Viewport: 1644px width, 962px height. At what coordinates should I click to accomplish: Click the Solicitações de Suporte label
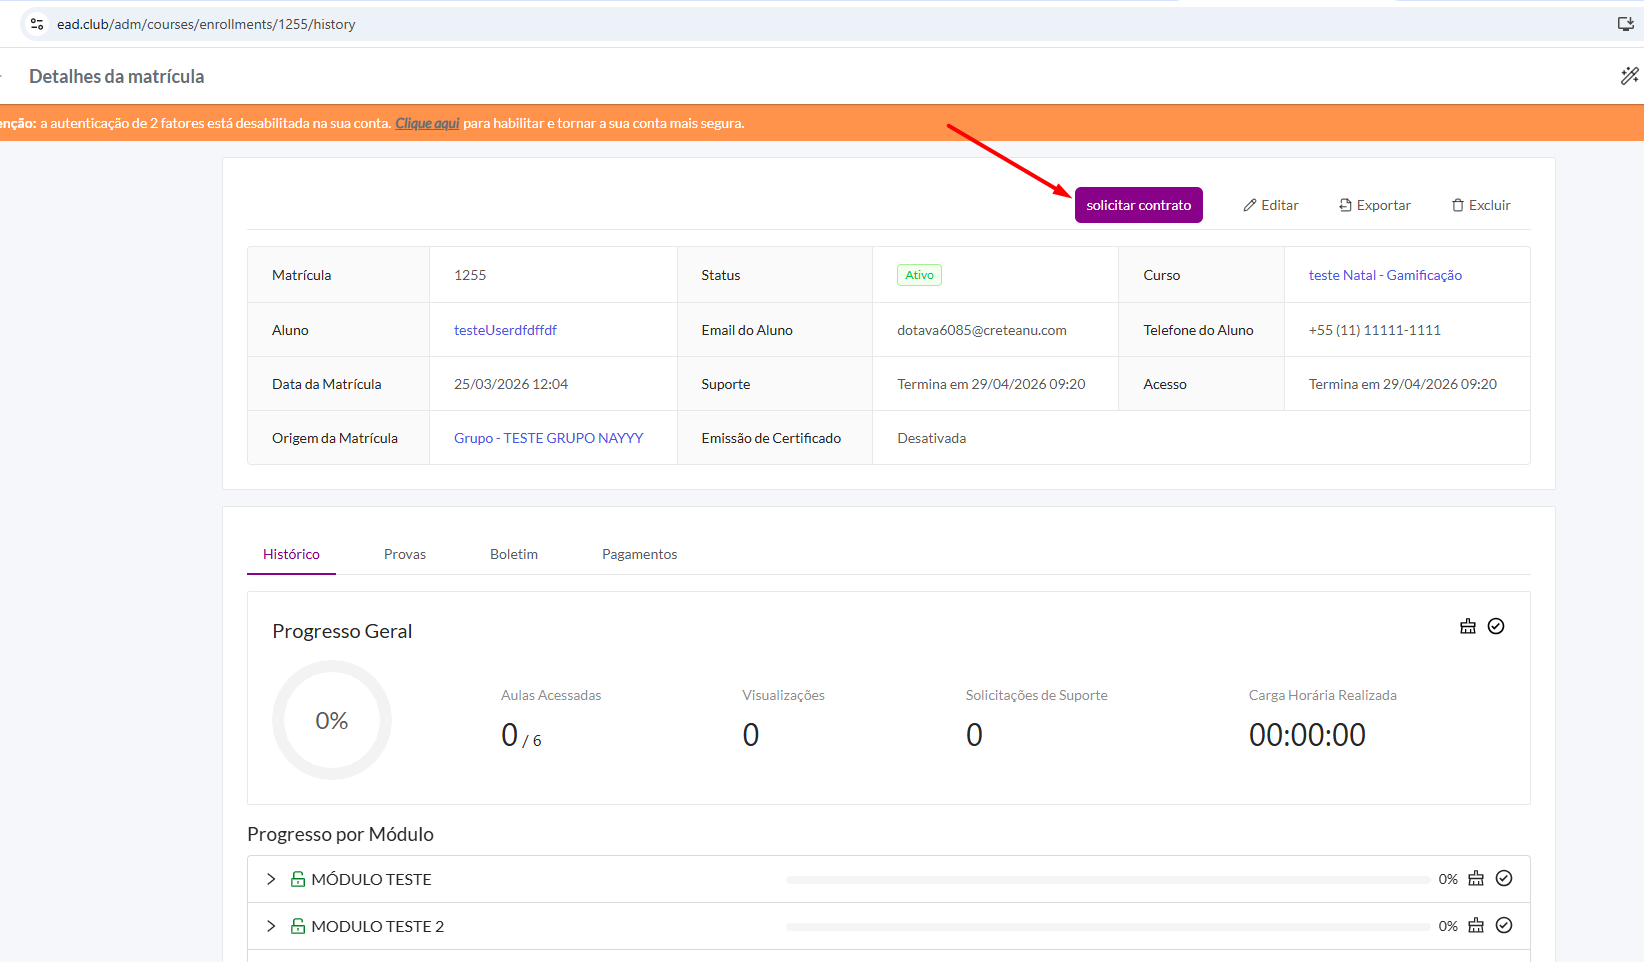click(x=1037, y=695)
